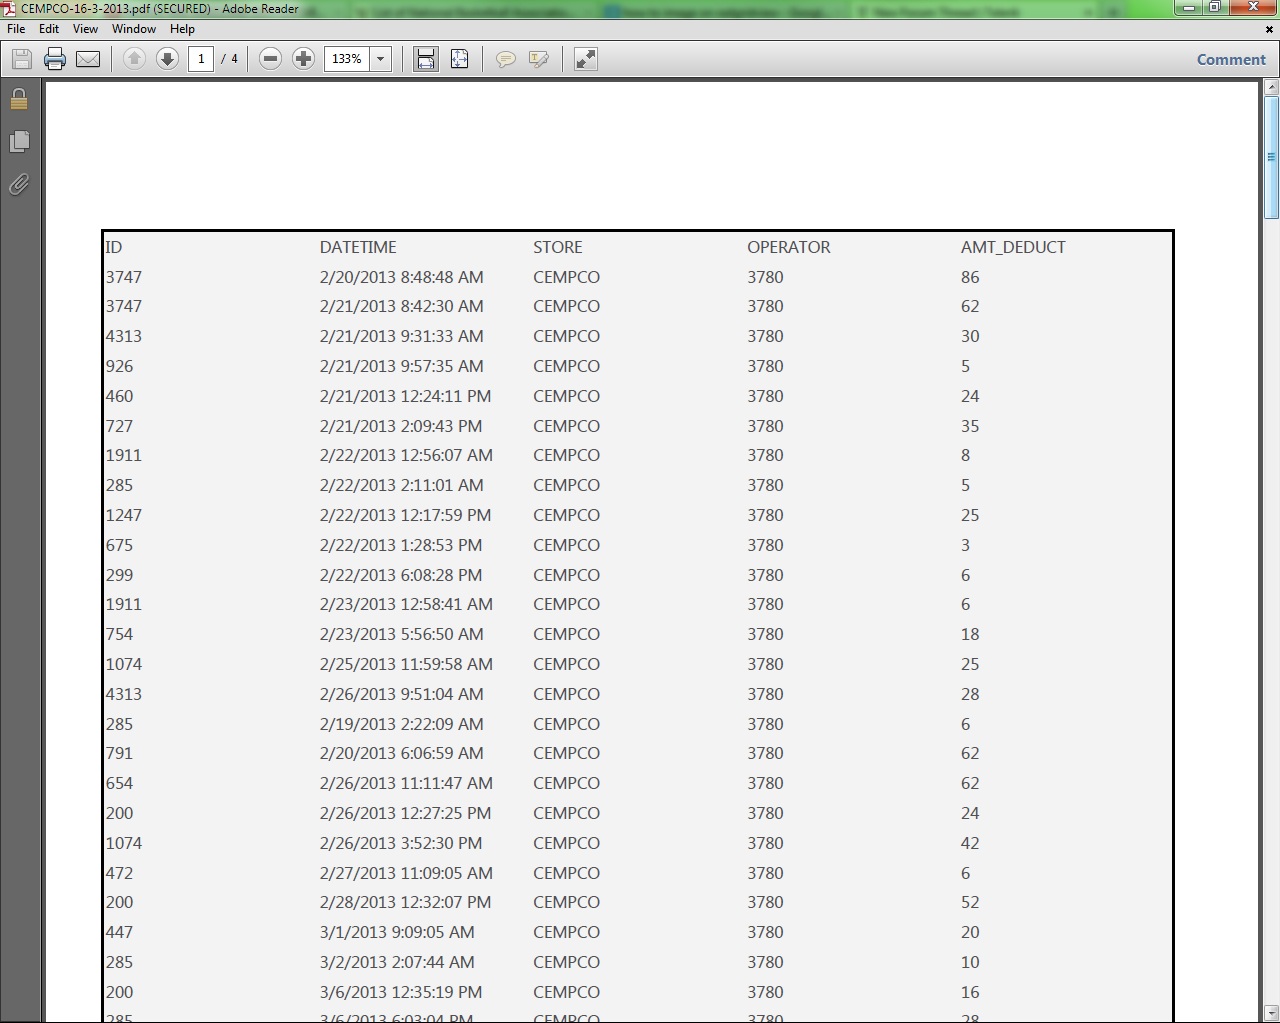Image resolution: width=1280 pixels, height=1023 pixels.
Task: Click the ID cell 472
Action: (119, 873)
